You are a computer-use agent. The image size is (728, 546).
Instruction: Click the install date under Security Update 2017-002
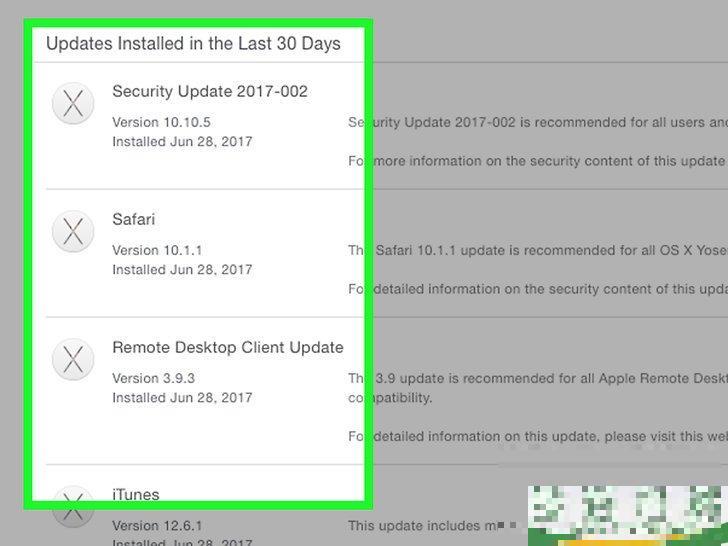182,142
